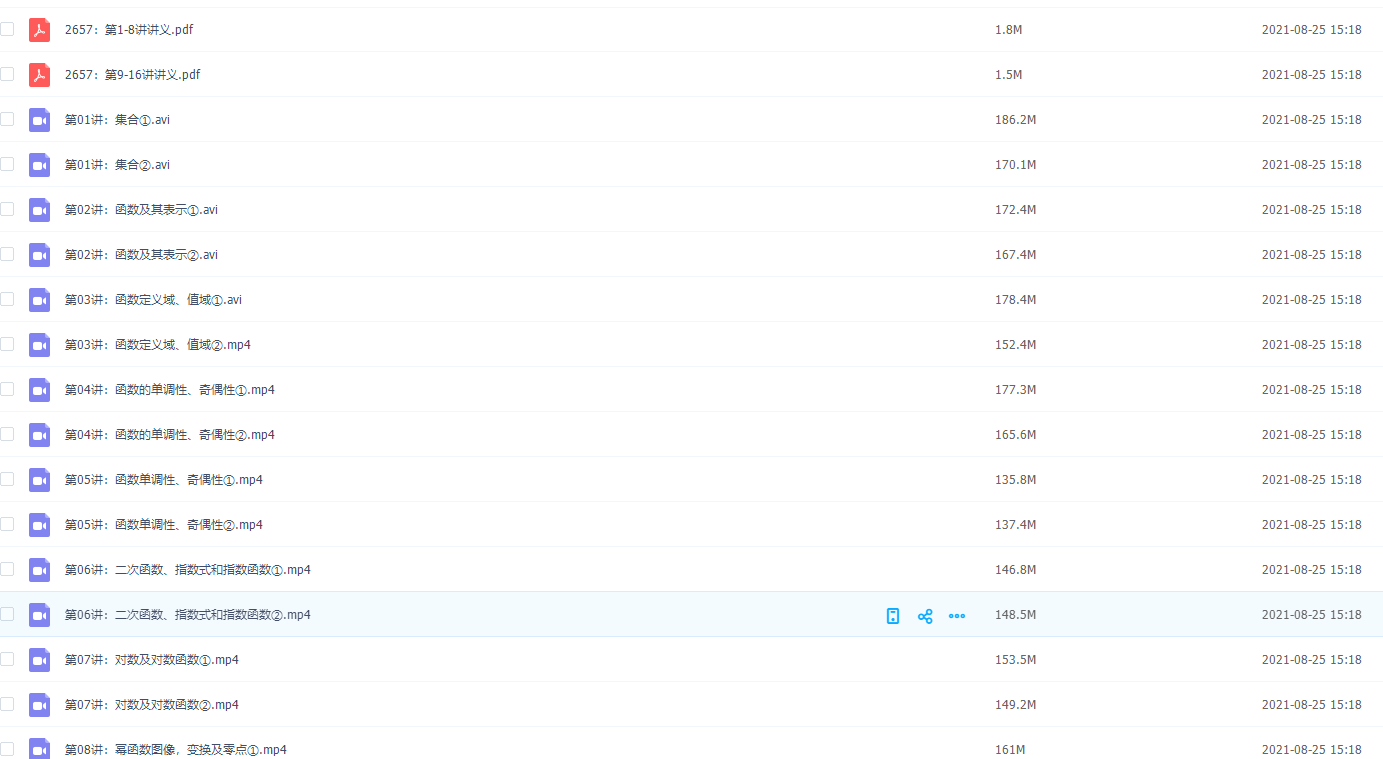Click the file name 第02讲：函数及其表示①.avi
The image size is (1383, 759).
point(141,210)
